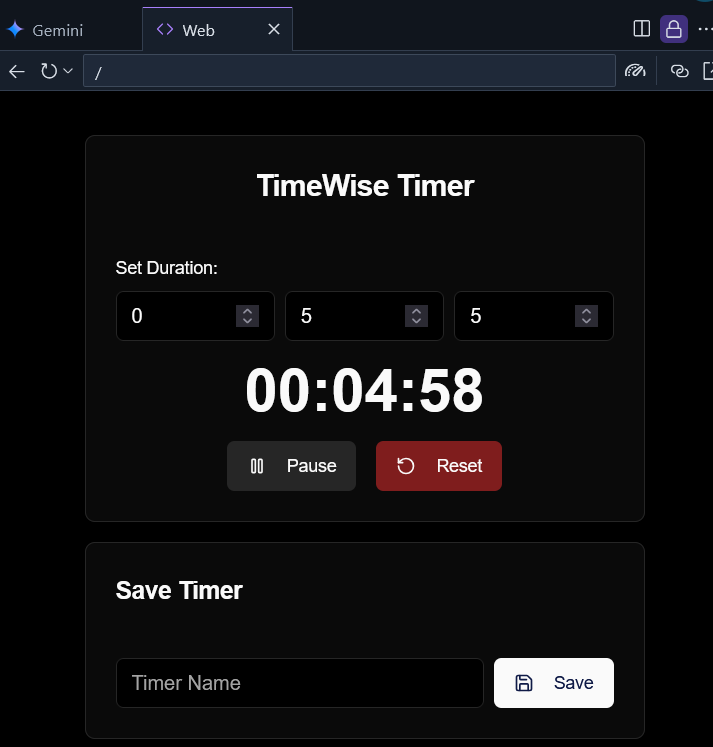Pause the running timer

coord(291,466)
